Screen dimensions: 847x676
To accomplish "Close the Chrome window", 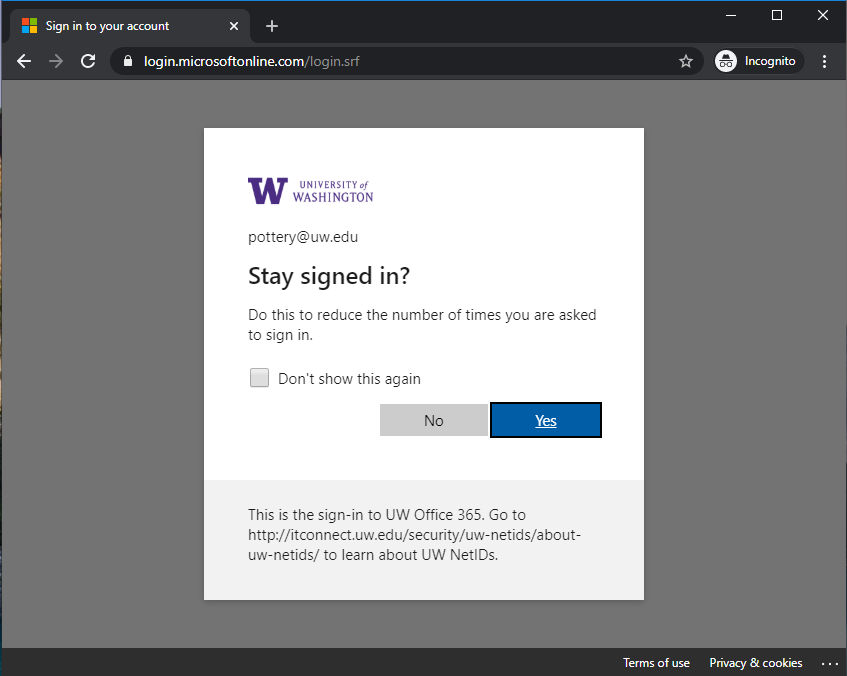I will tap(823, 16).
